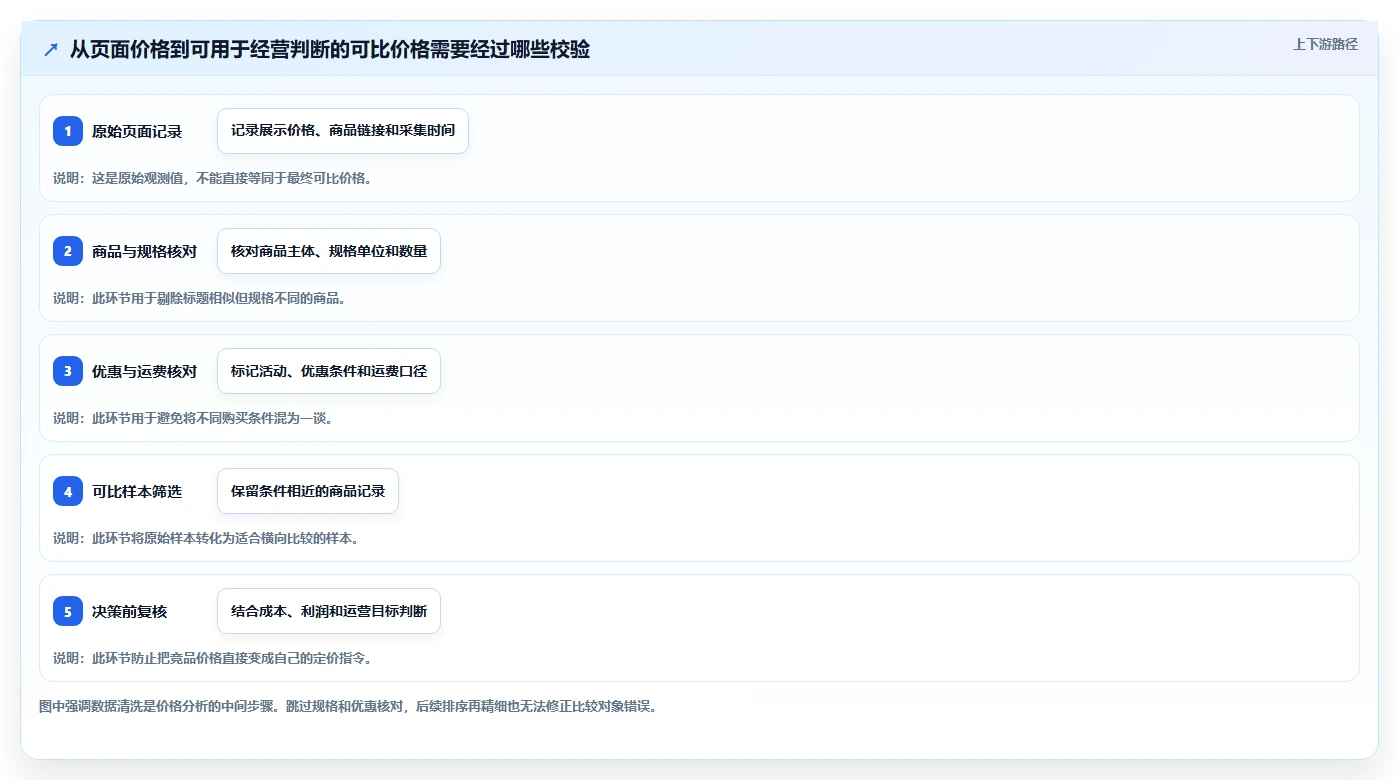The width and height of the screenshot is (1399, 780).
Task: Click the step 2 number badge
Action: point(68,251)
